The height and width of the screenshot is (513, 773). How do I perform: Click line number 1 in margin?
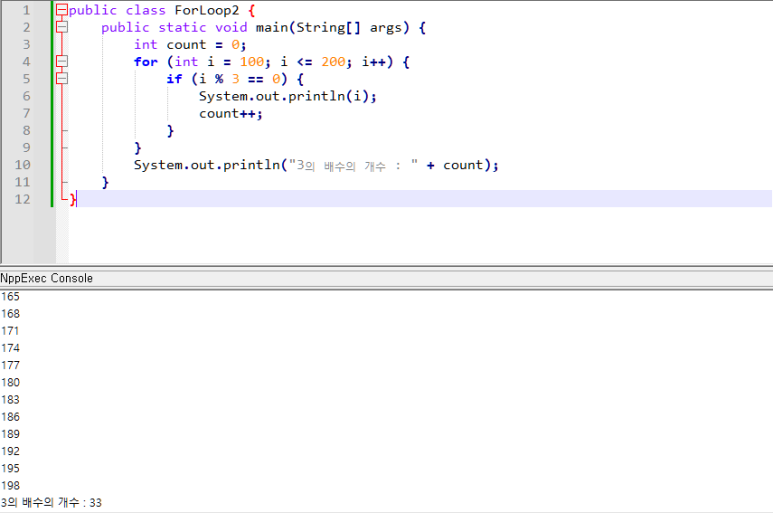click(26, 10)
